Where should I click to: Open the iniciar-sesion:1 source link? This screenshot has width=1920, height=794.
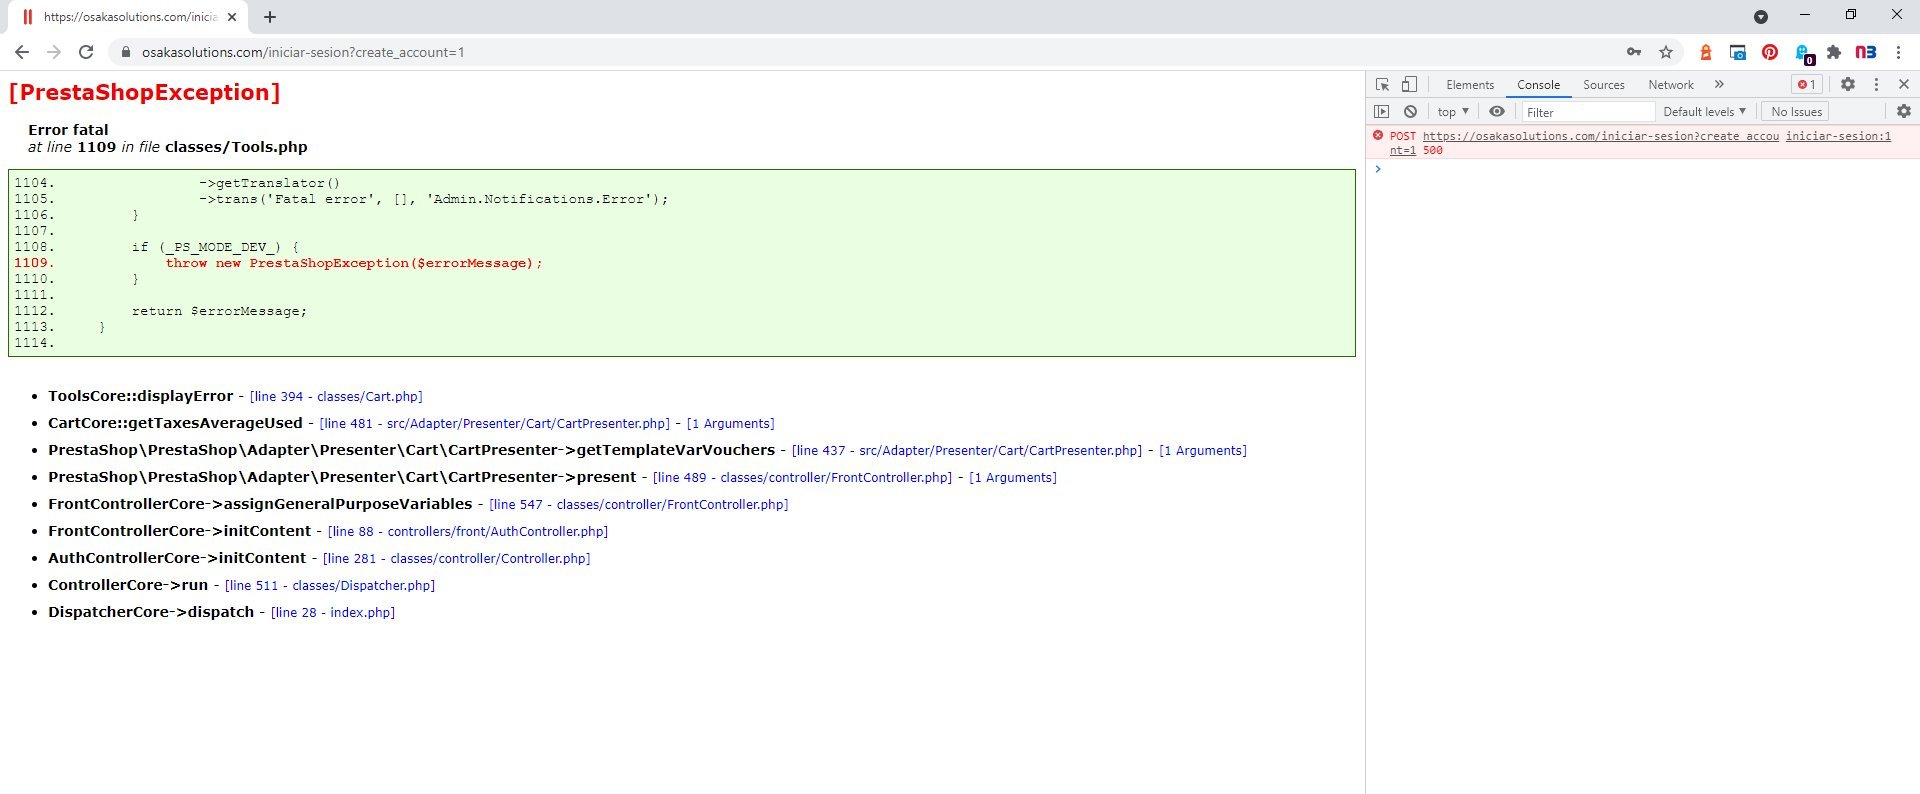tap(1838, 136)
